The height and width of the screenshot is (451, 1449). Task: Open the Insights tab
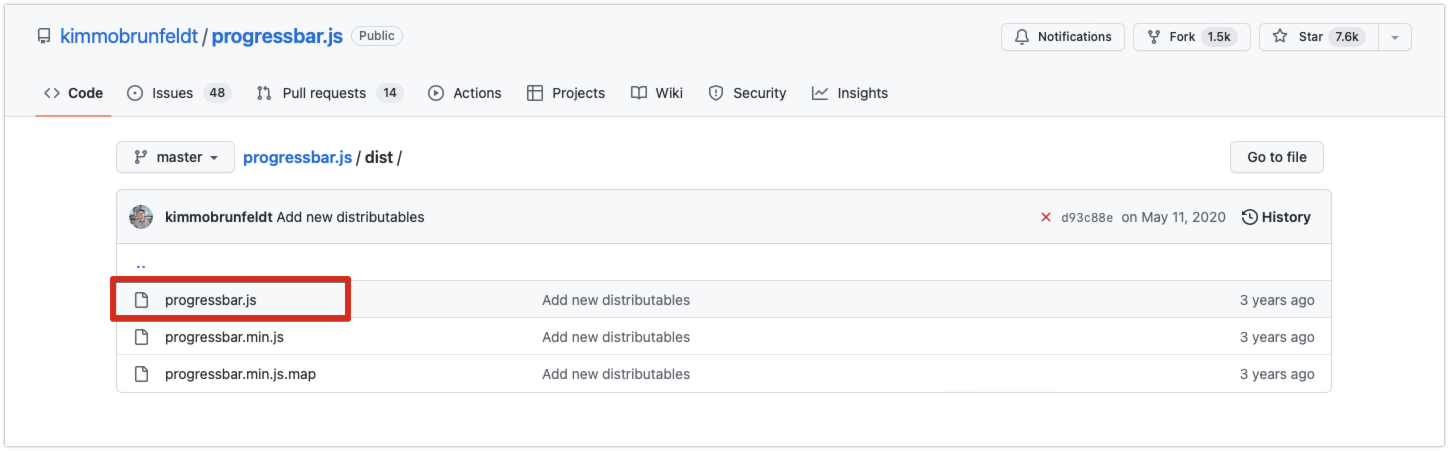click(x=850, y=93)
